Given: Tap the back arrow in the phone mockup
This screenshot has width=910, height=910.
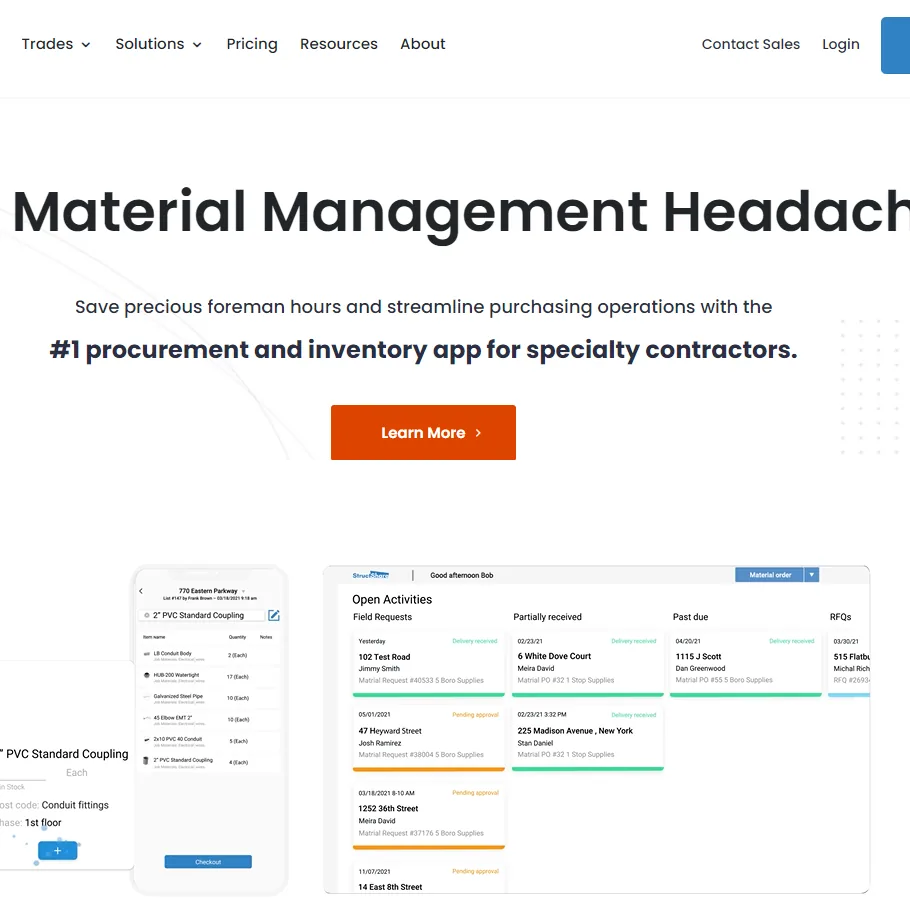Looking at the screenshot, I should point(141,591).
